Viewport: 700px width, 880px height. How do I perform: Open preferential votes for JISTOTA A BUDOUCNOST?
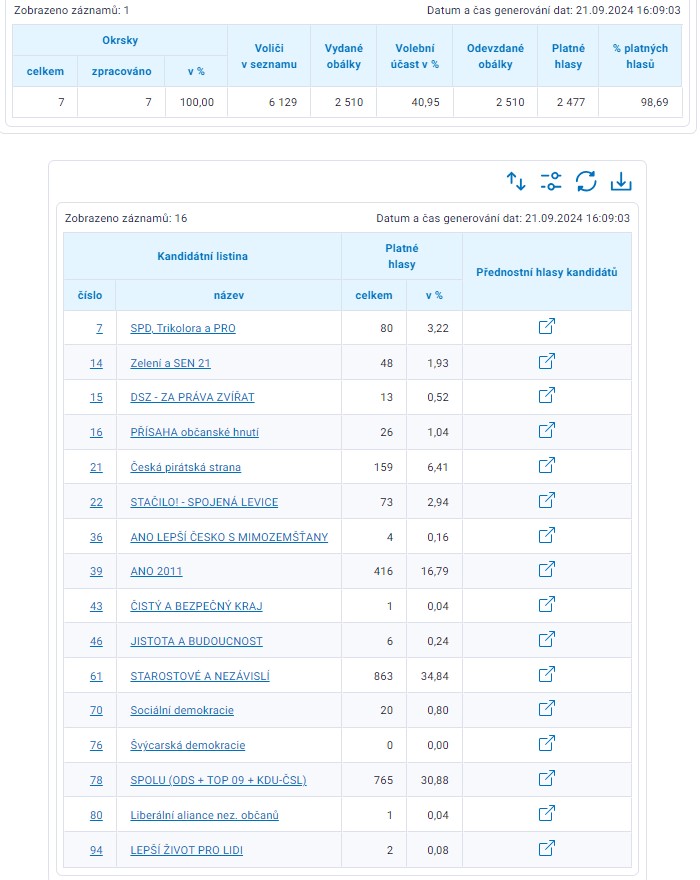[x=547, y=639]
